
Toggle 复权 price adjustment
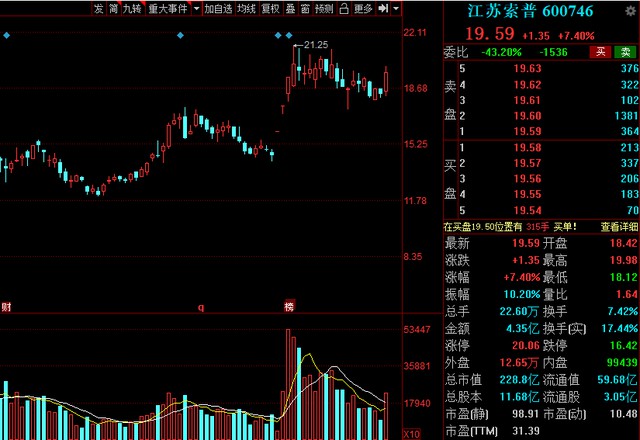pyautogui.click(x=270, y=9)
